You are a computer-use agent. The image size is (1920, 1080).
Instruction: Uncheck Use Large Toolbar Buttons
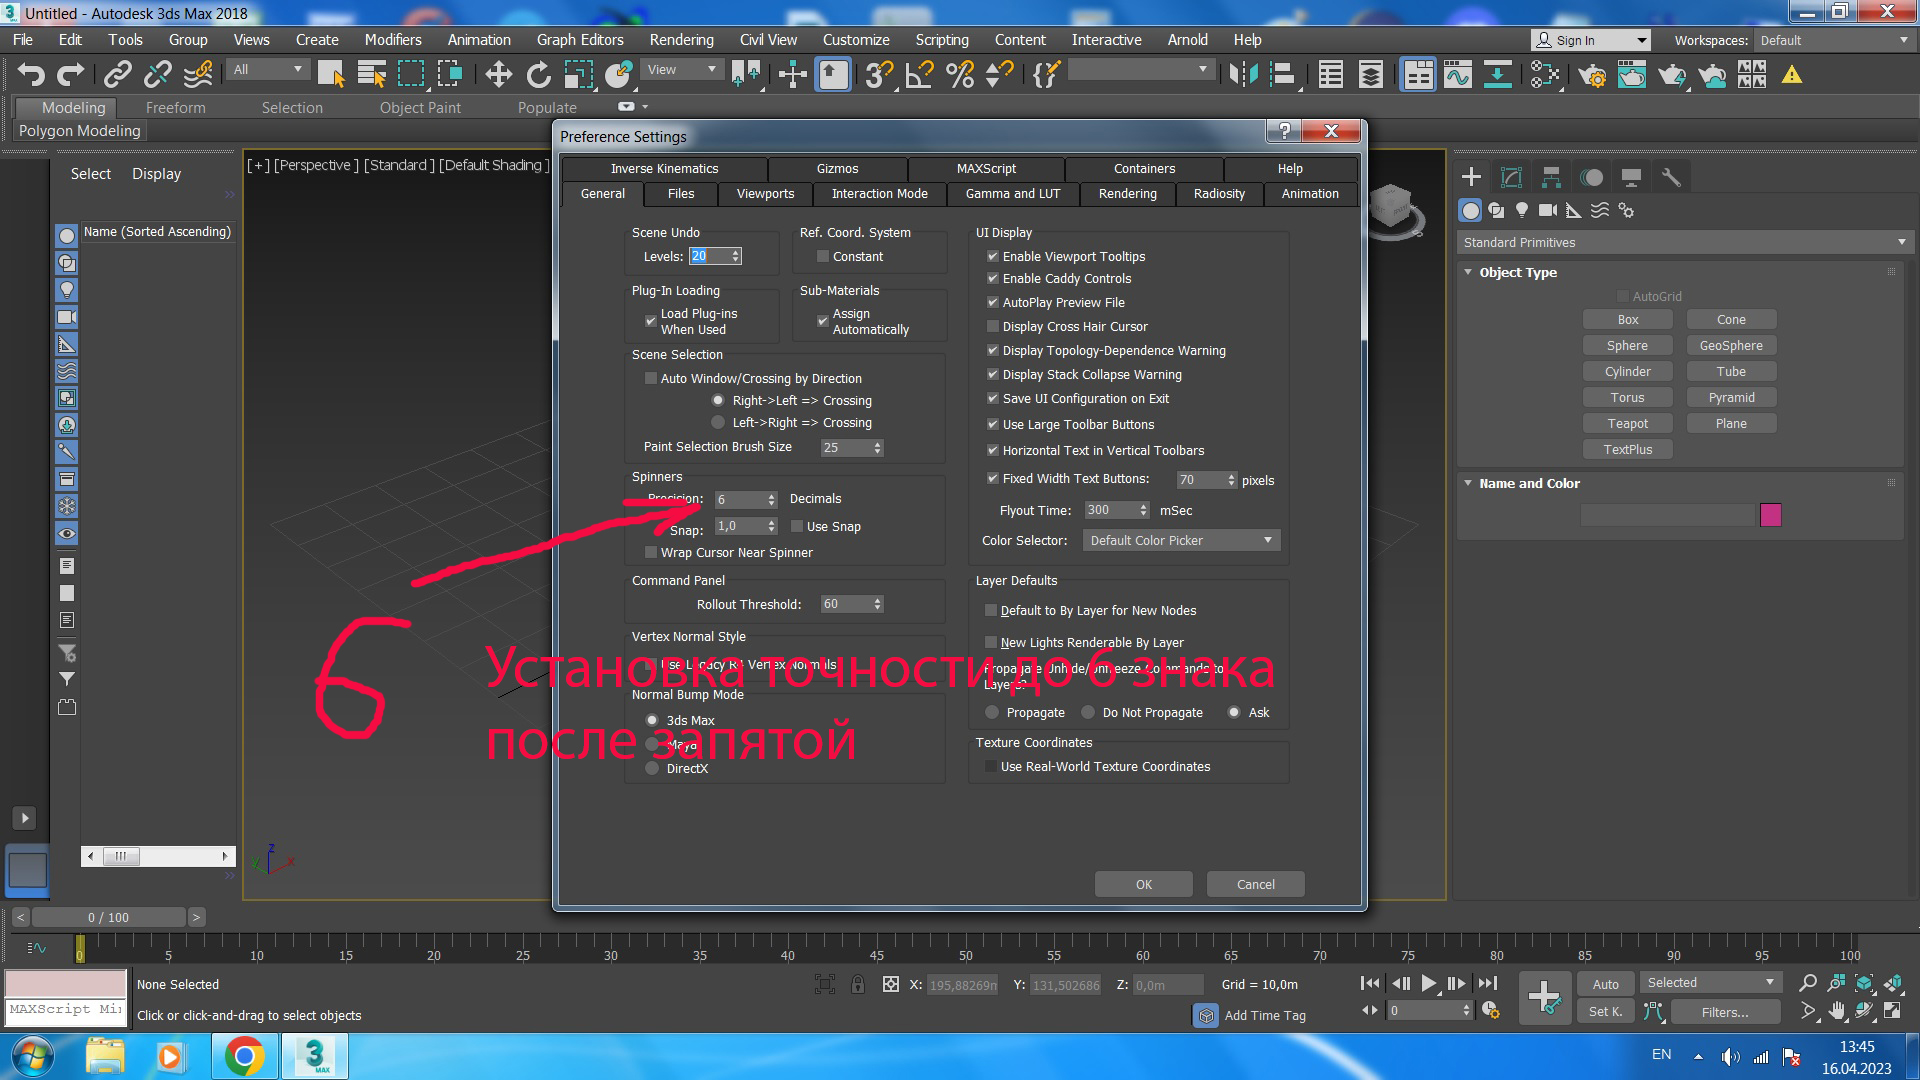993,425
